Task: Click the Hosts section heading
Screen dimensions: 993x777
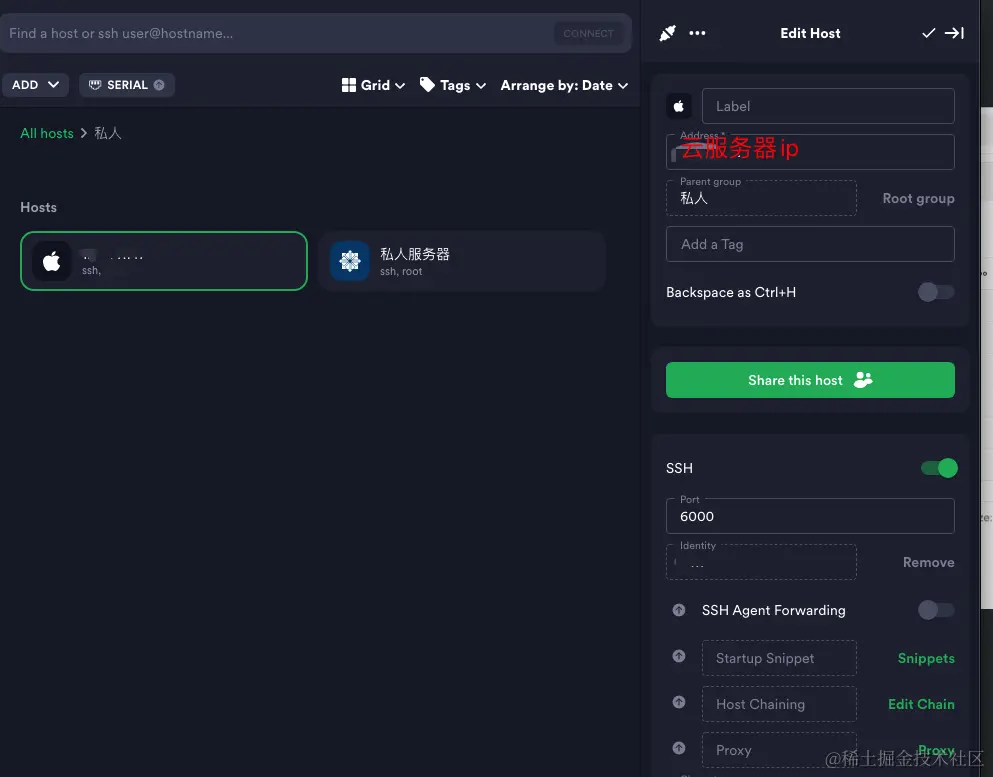Action: click(39, 207)
